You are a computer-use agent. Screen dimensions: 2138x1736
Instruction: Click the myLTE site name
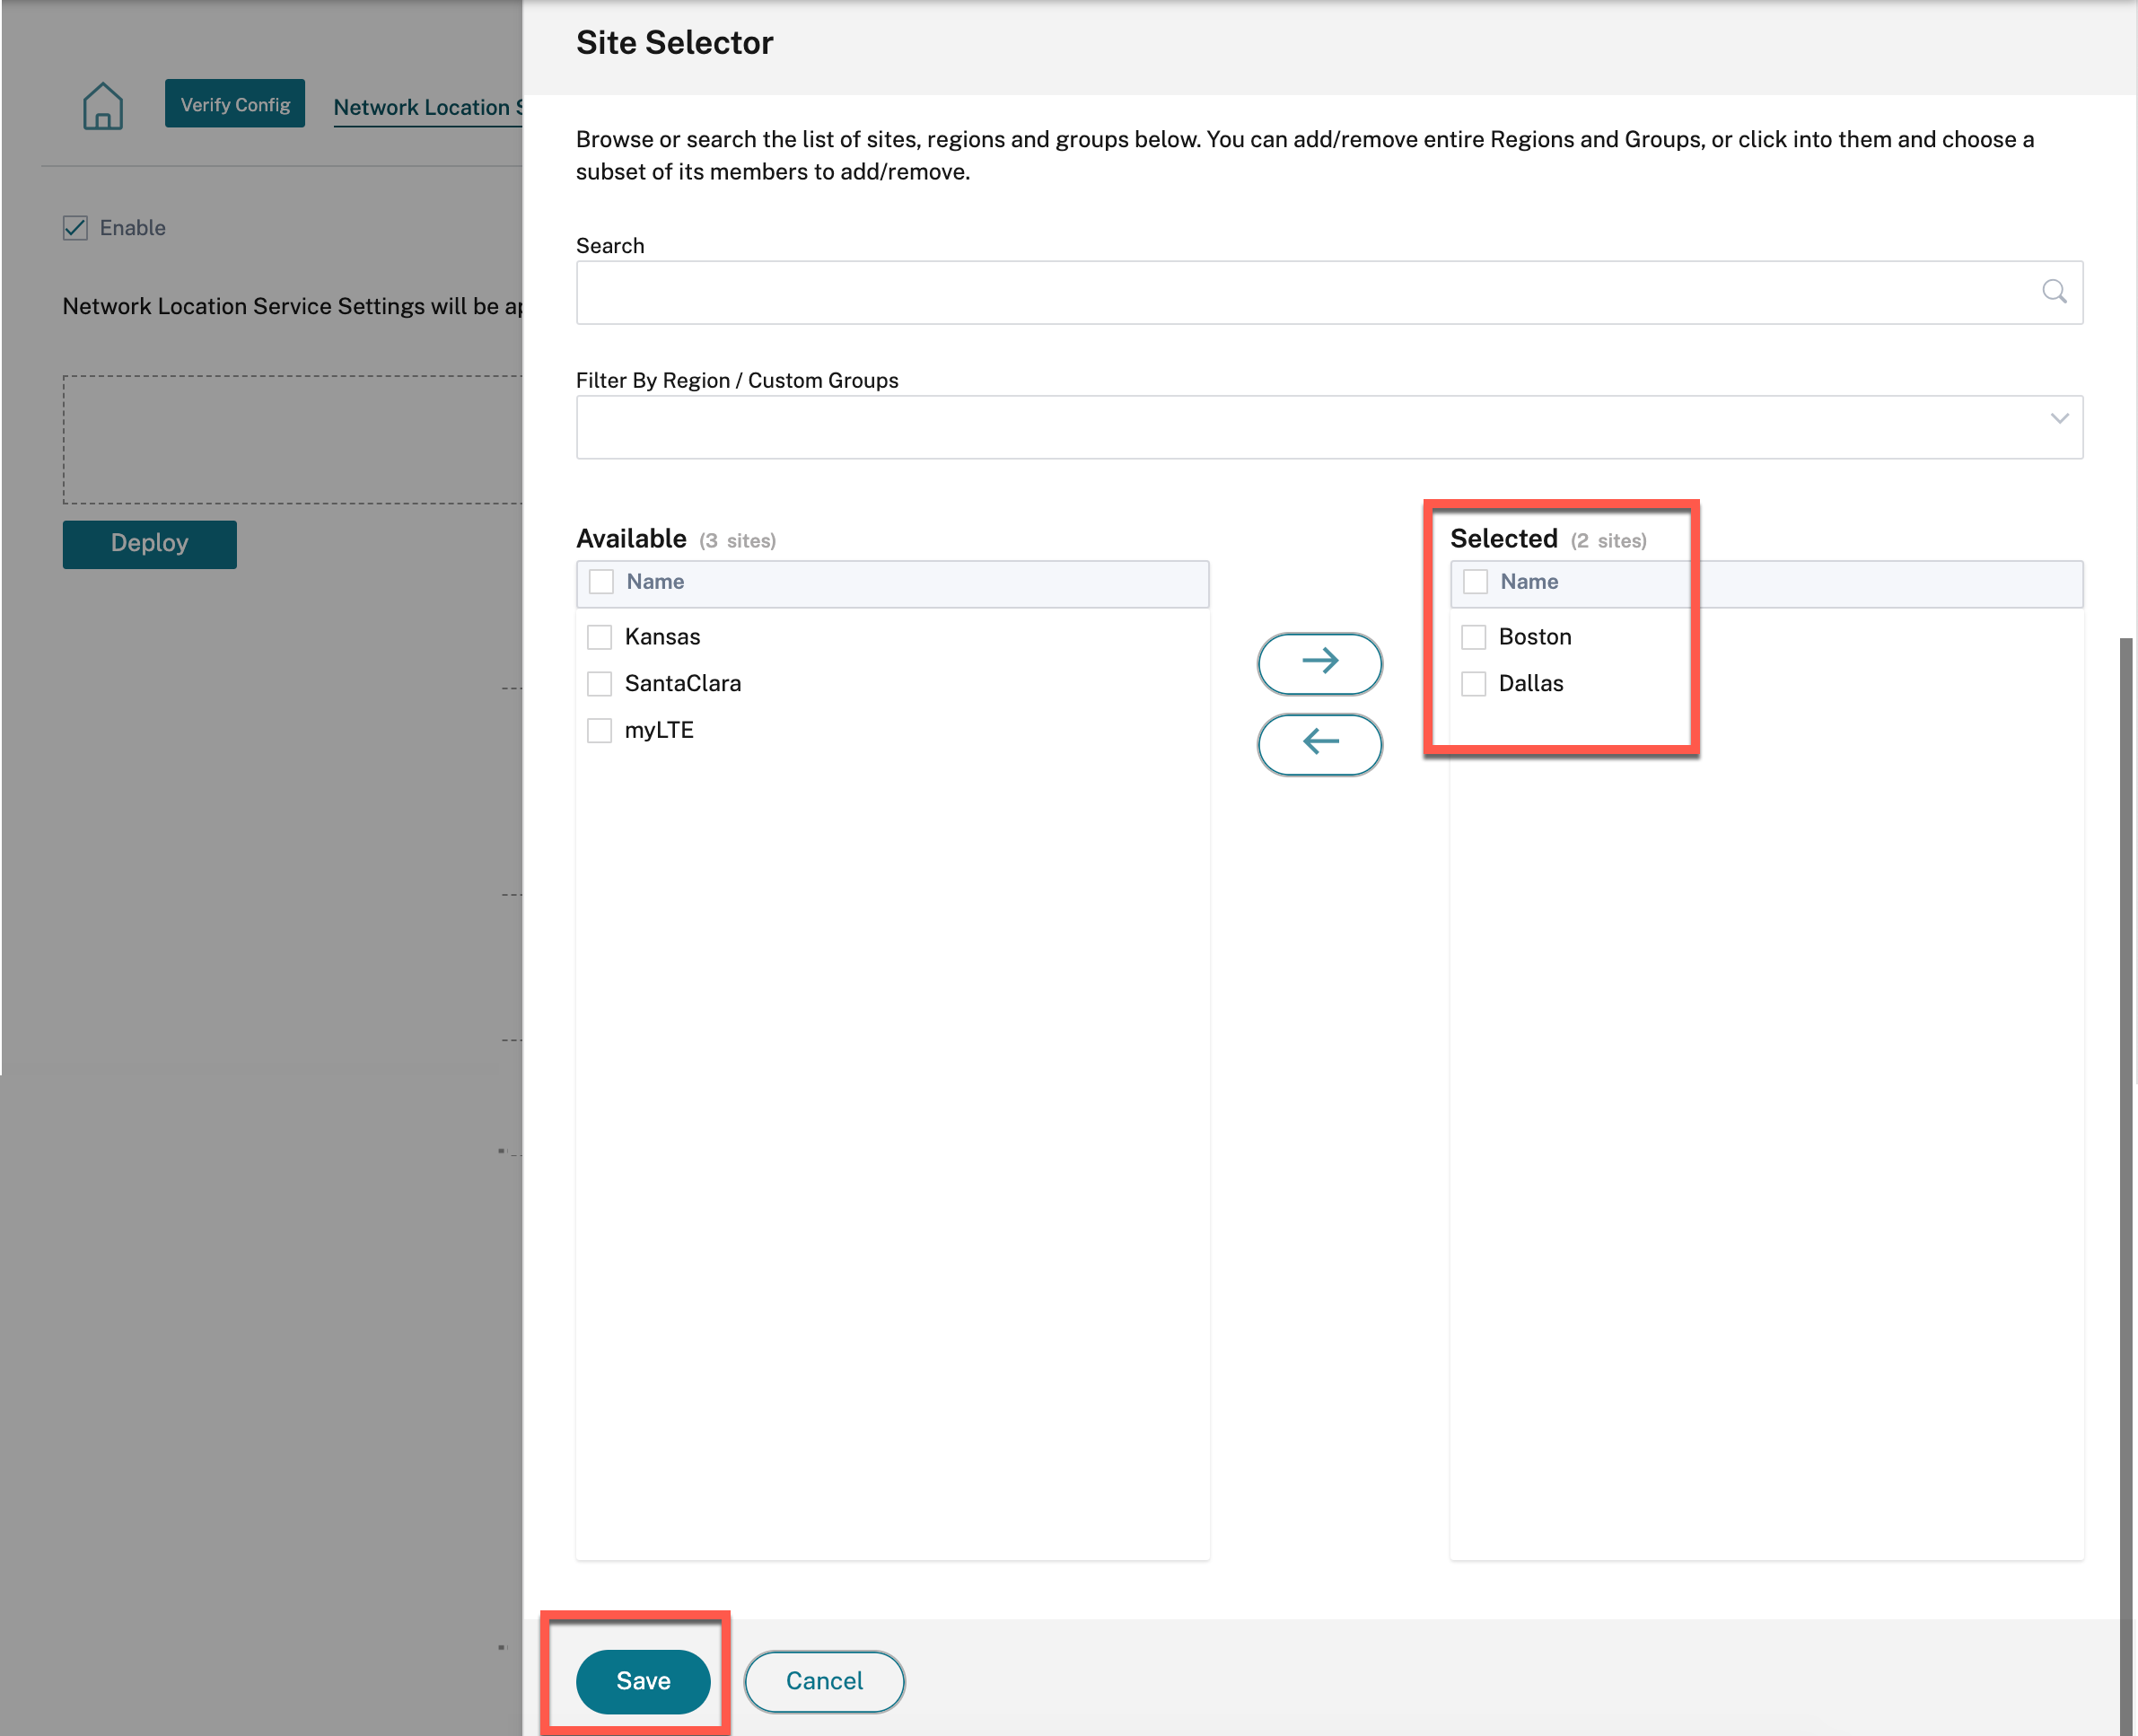click(659, 731)
